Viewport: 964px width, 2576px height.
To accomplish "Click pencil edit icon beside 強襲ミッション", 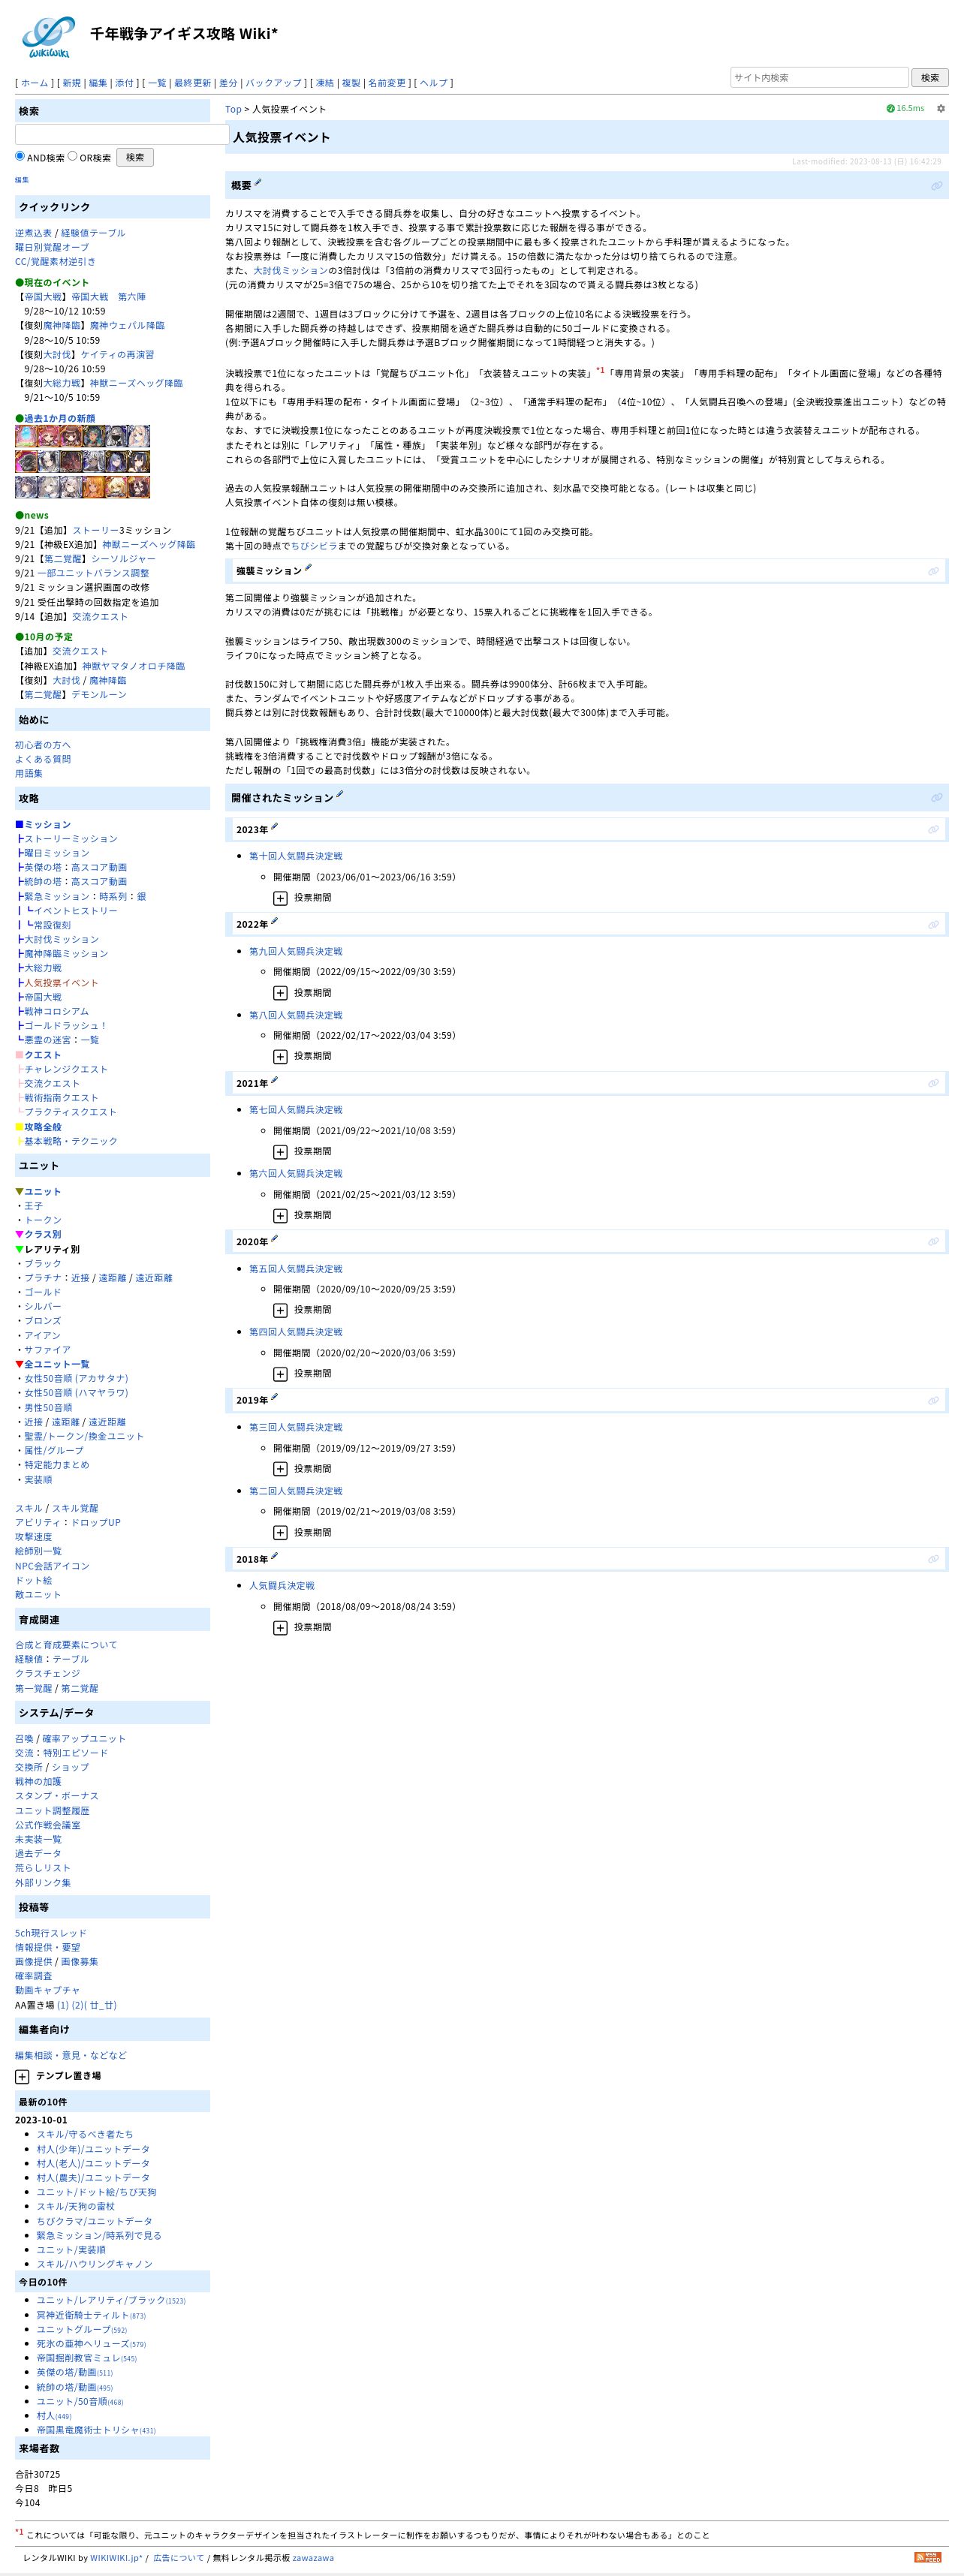I will (308, 567).
